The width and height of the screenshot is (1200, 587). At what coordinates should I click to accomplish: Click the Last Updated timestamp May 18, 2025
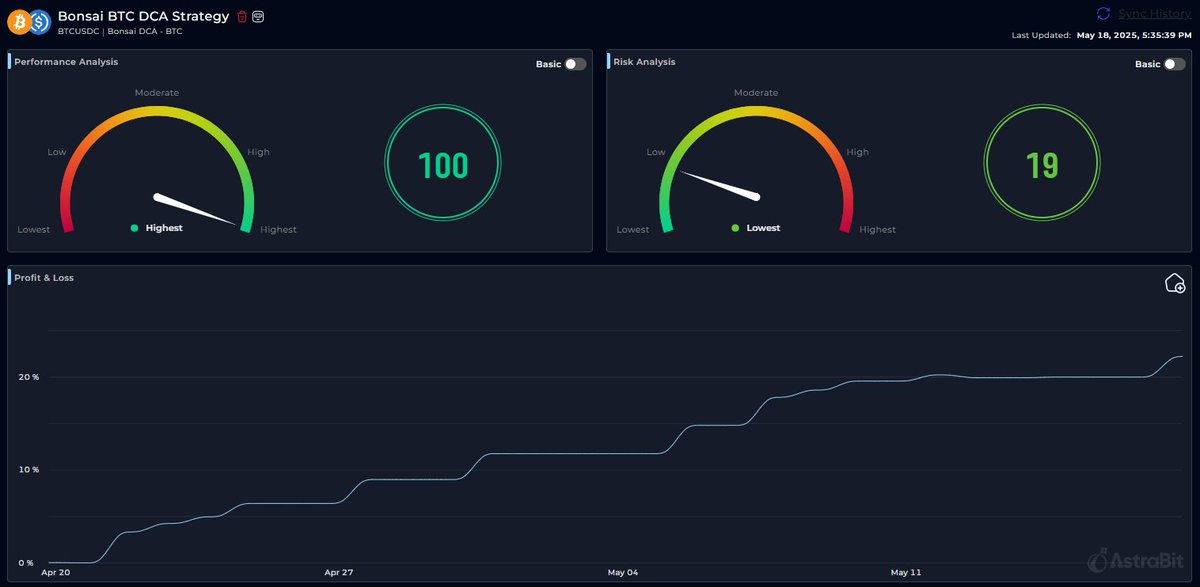pyautogui.click(x=1133, y=35)
